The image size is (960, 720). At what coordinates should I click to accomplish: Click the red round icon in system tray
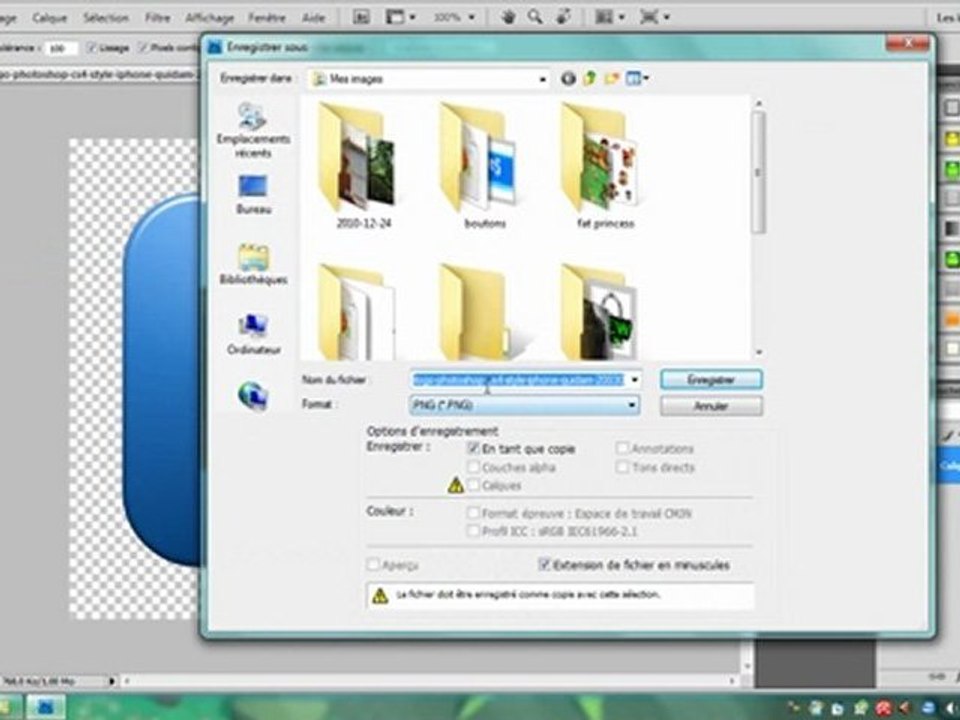pos(882,708)
